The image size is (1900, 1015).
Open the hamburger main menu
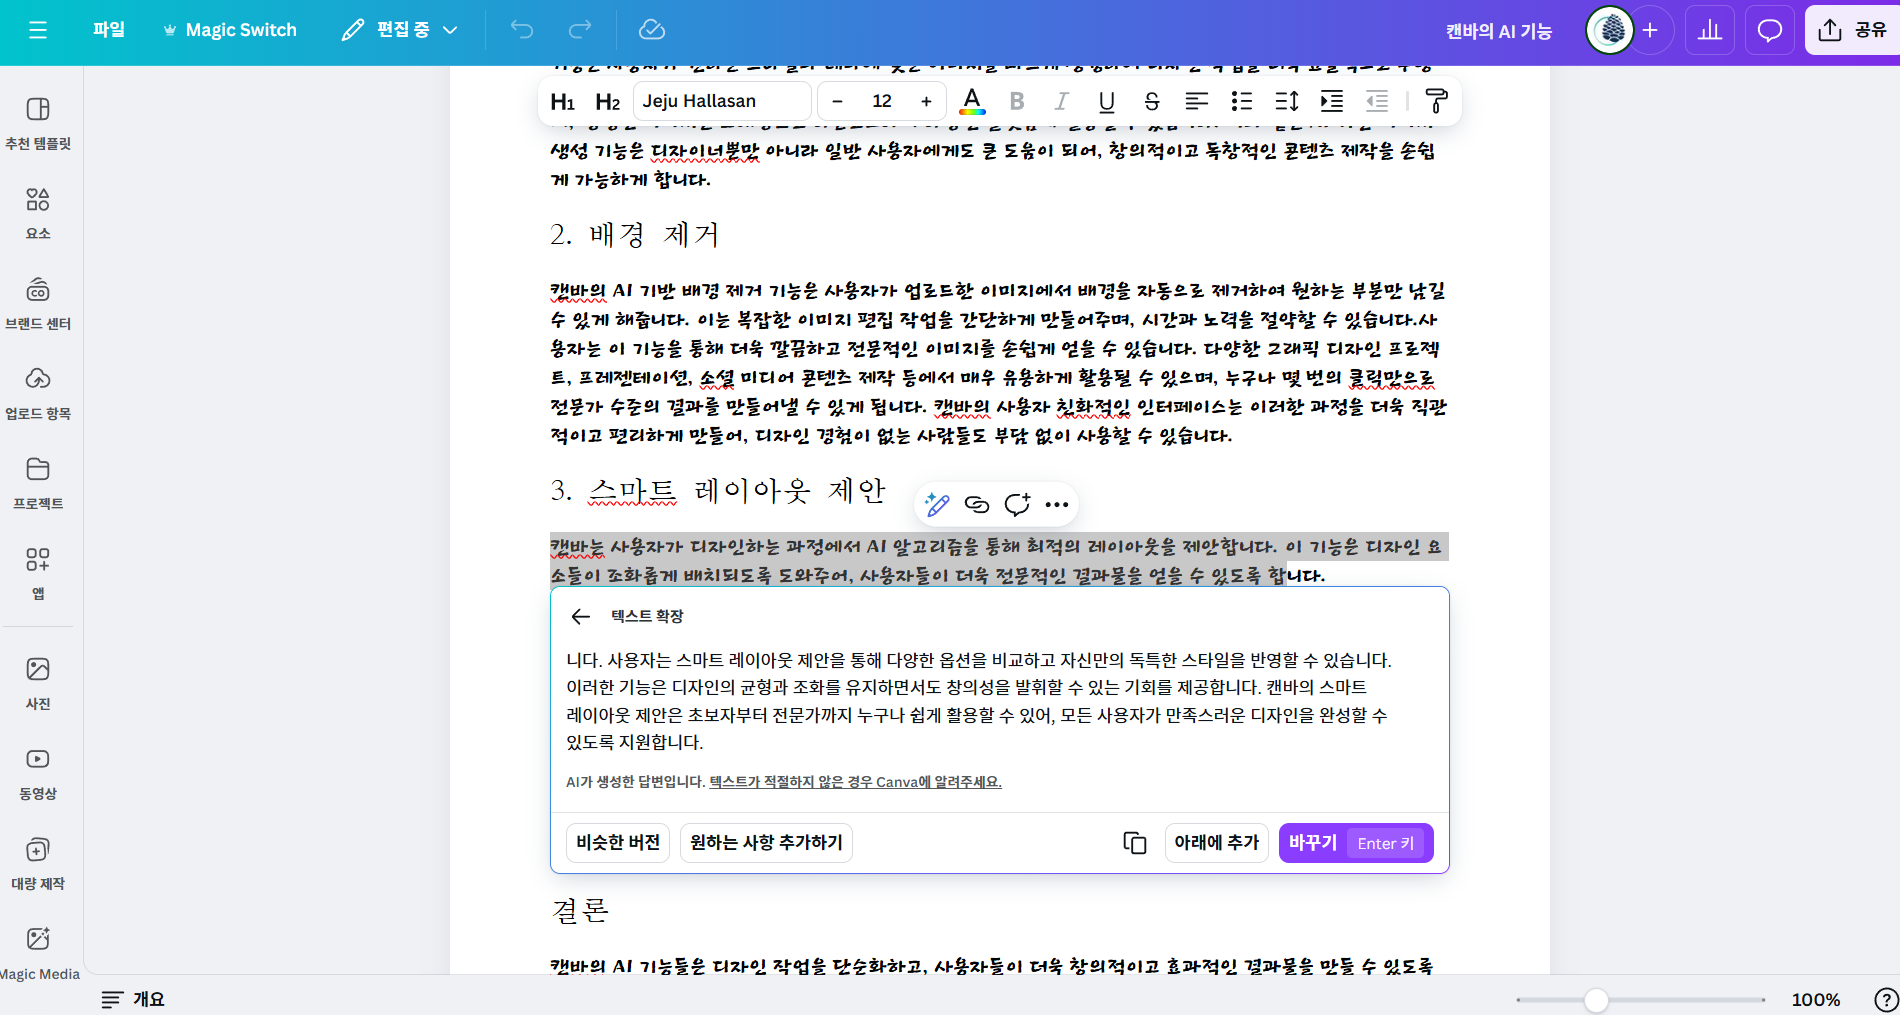(38, 30)
